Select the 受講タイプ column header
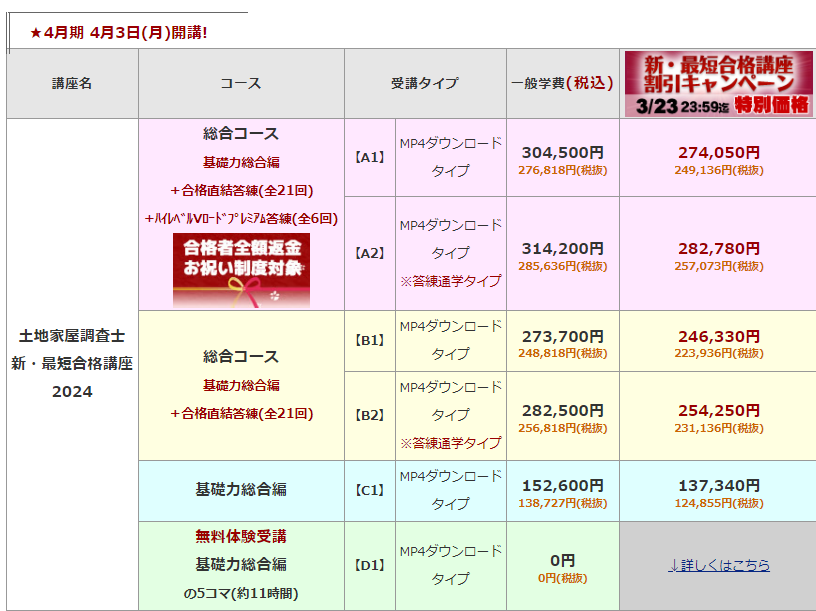The height and width of the screenshot is (611, 816). click(425, 83)
